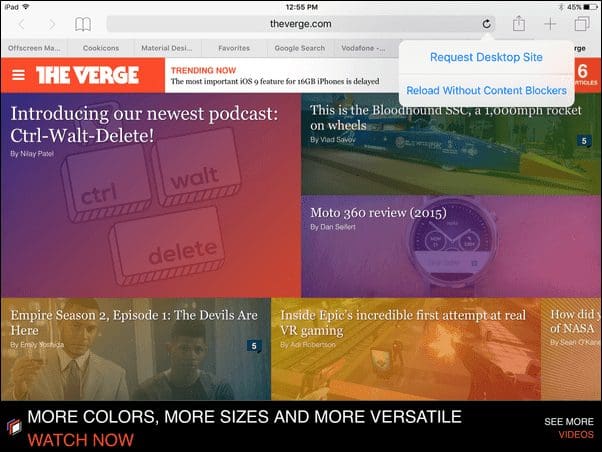Open the partially visible NASA article
The height and width of the screenshot is (452, 602).
pyautogui.click(x=571, y=349)
